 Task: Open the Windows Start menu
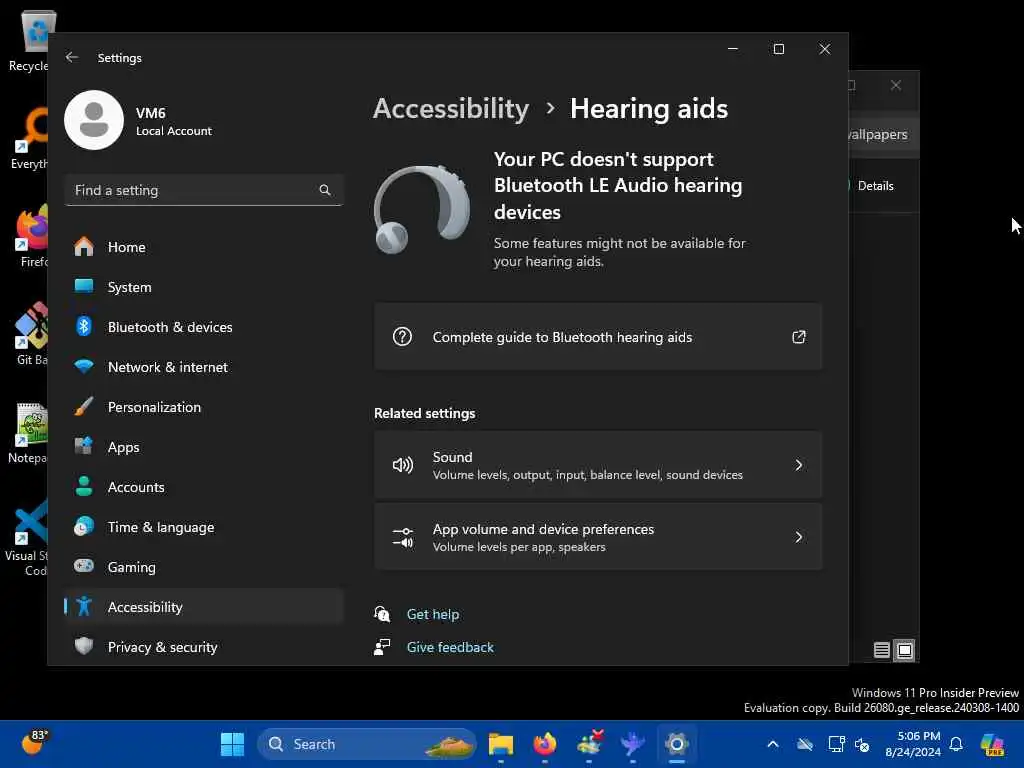point(232,744)
